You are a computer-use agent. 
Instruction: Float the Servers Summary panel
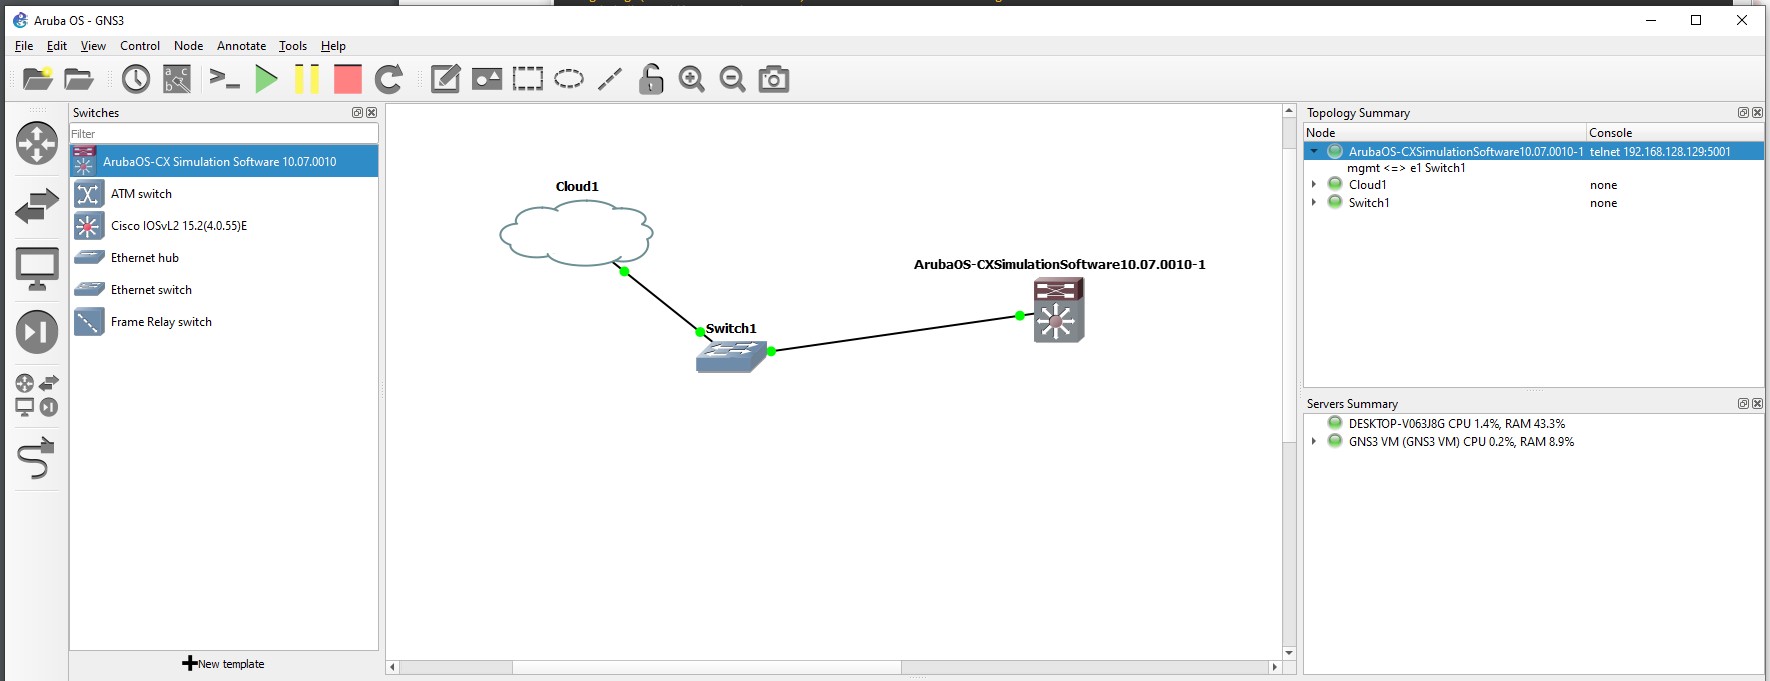pyautogui.click(x=1743, y=404)
